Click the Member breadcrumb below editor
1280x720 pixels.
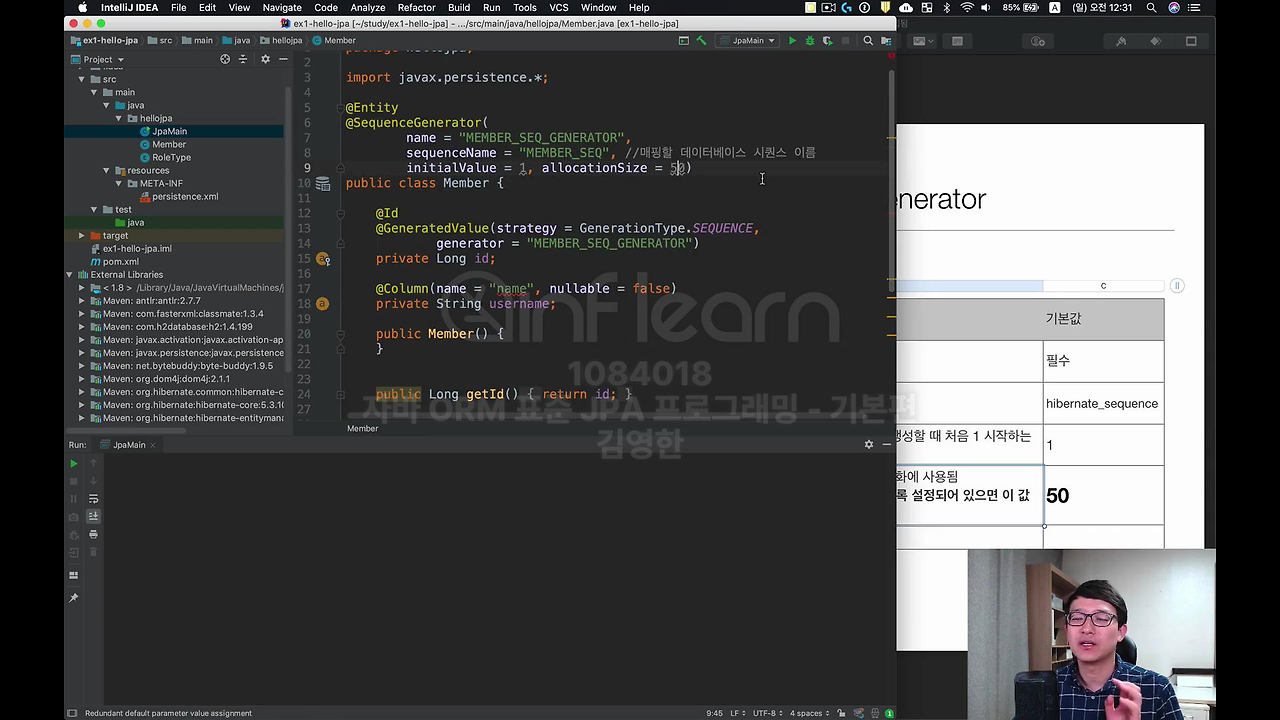tap(362, 428)
